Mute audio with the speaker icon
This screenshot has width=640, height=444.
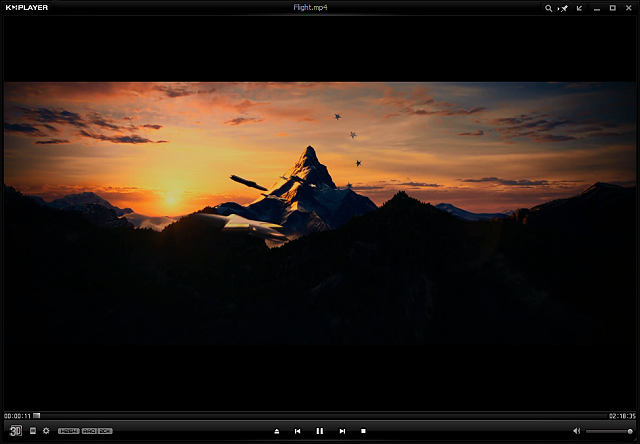(576, 431)
